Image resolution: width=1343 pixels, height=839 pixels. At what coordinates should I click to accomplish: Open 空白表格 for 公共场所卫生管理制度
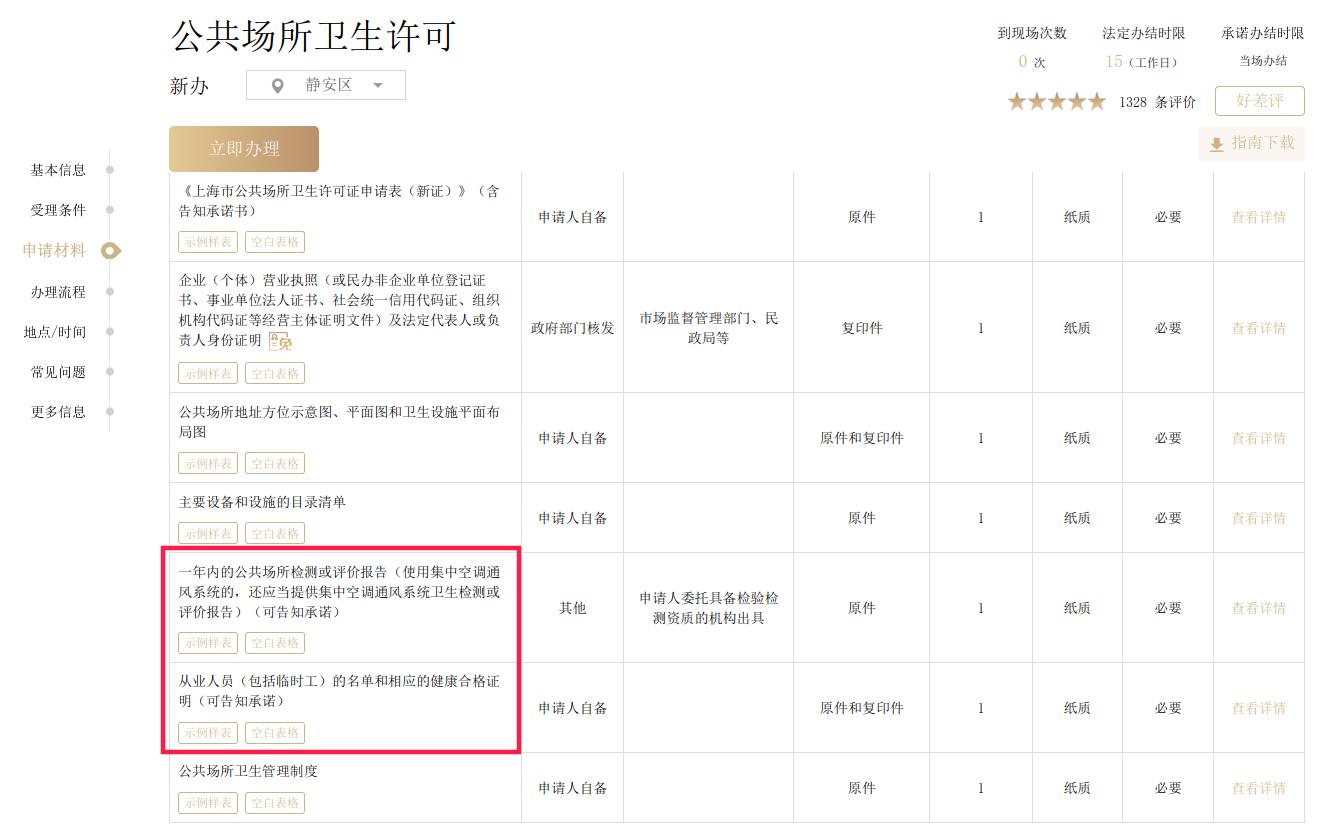click(275, 803)
